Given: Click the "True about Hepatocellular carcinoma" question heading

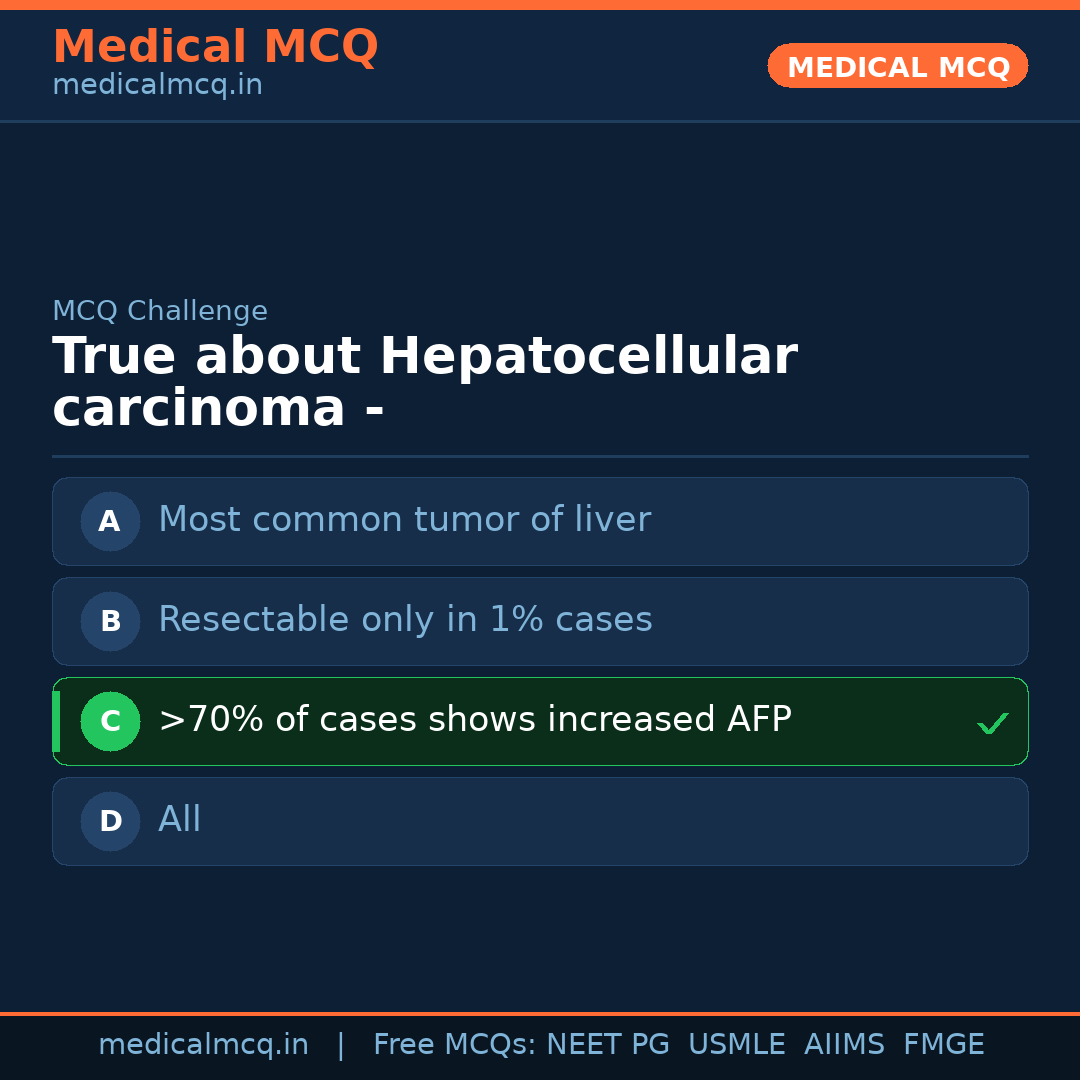Looking at the screenshot, I should [424, 383].
